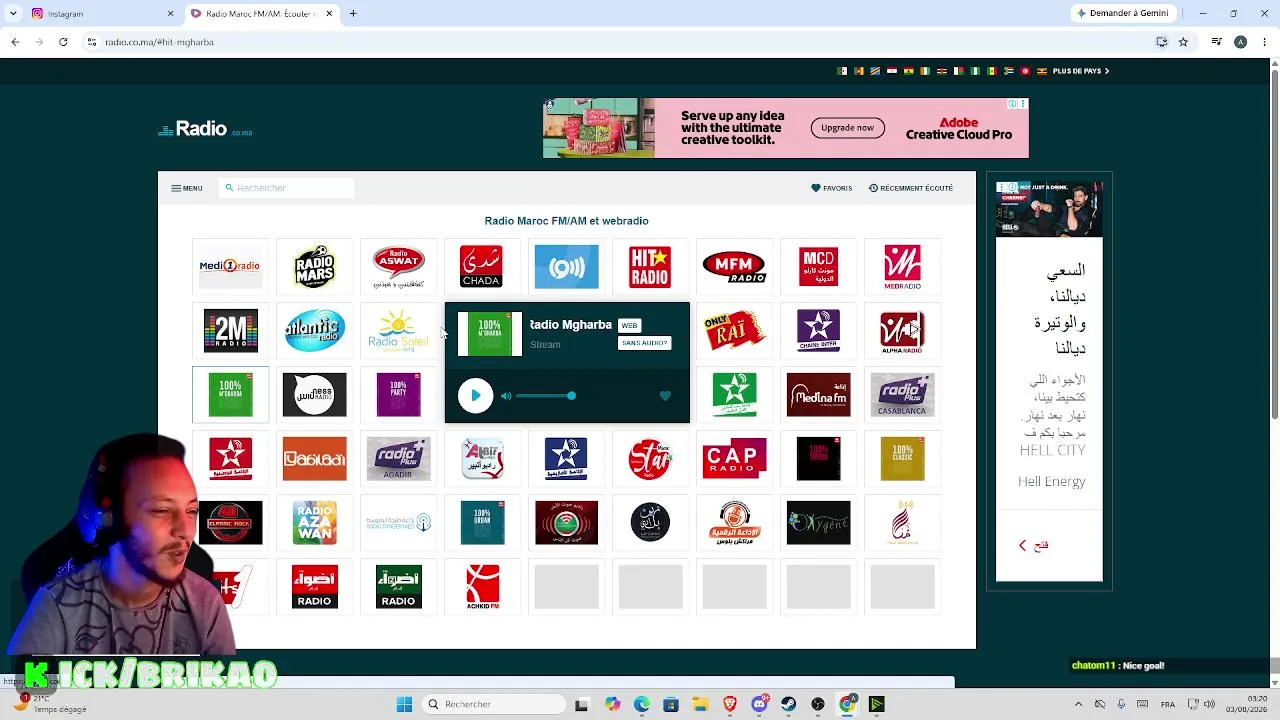Close the Instagram tab

[170, 14]
